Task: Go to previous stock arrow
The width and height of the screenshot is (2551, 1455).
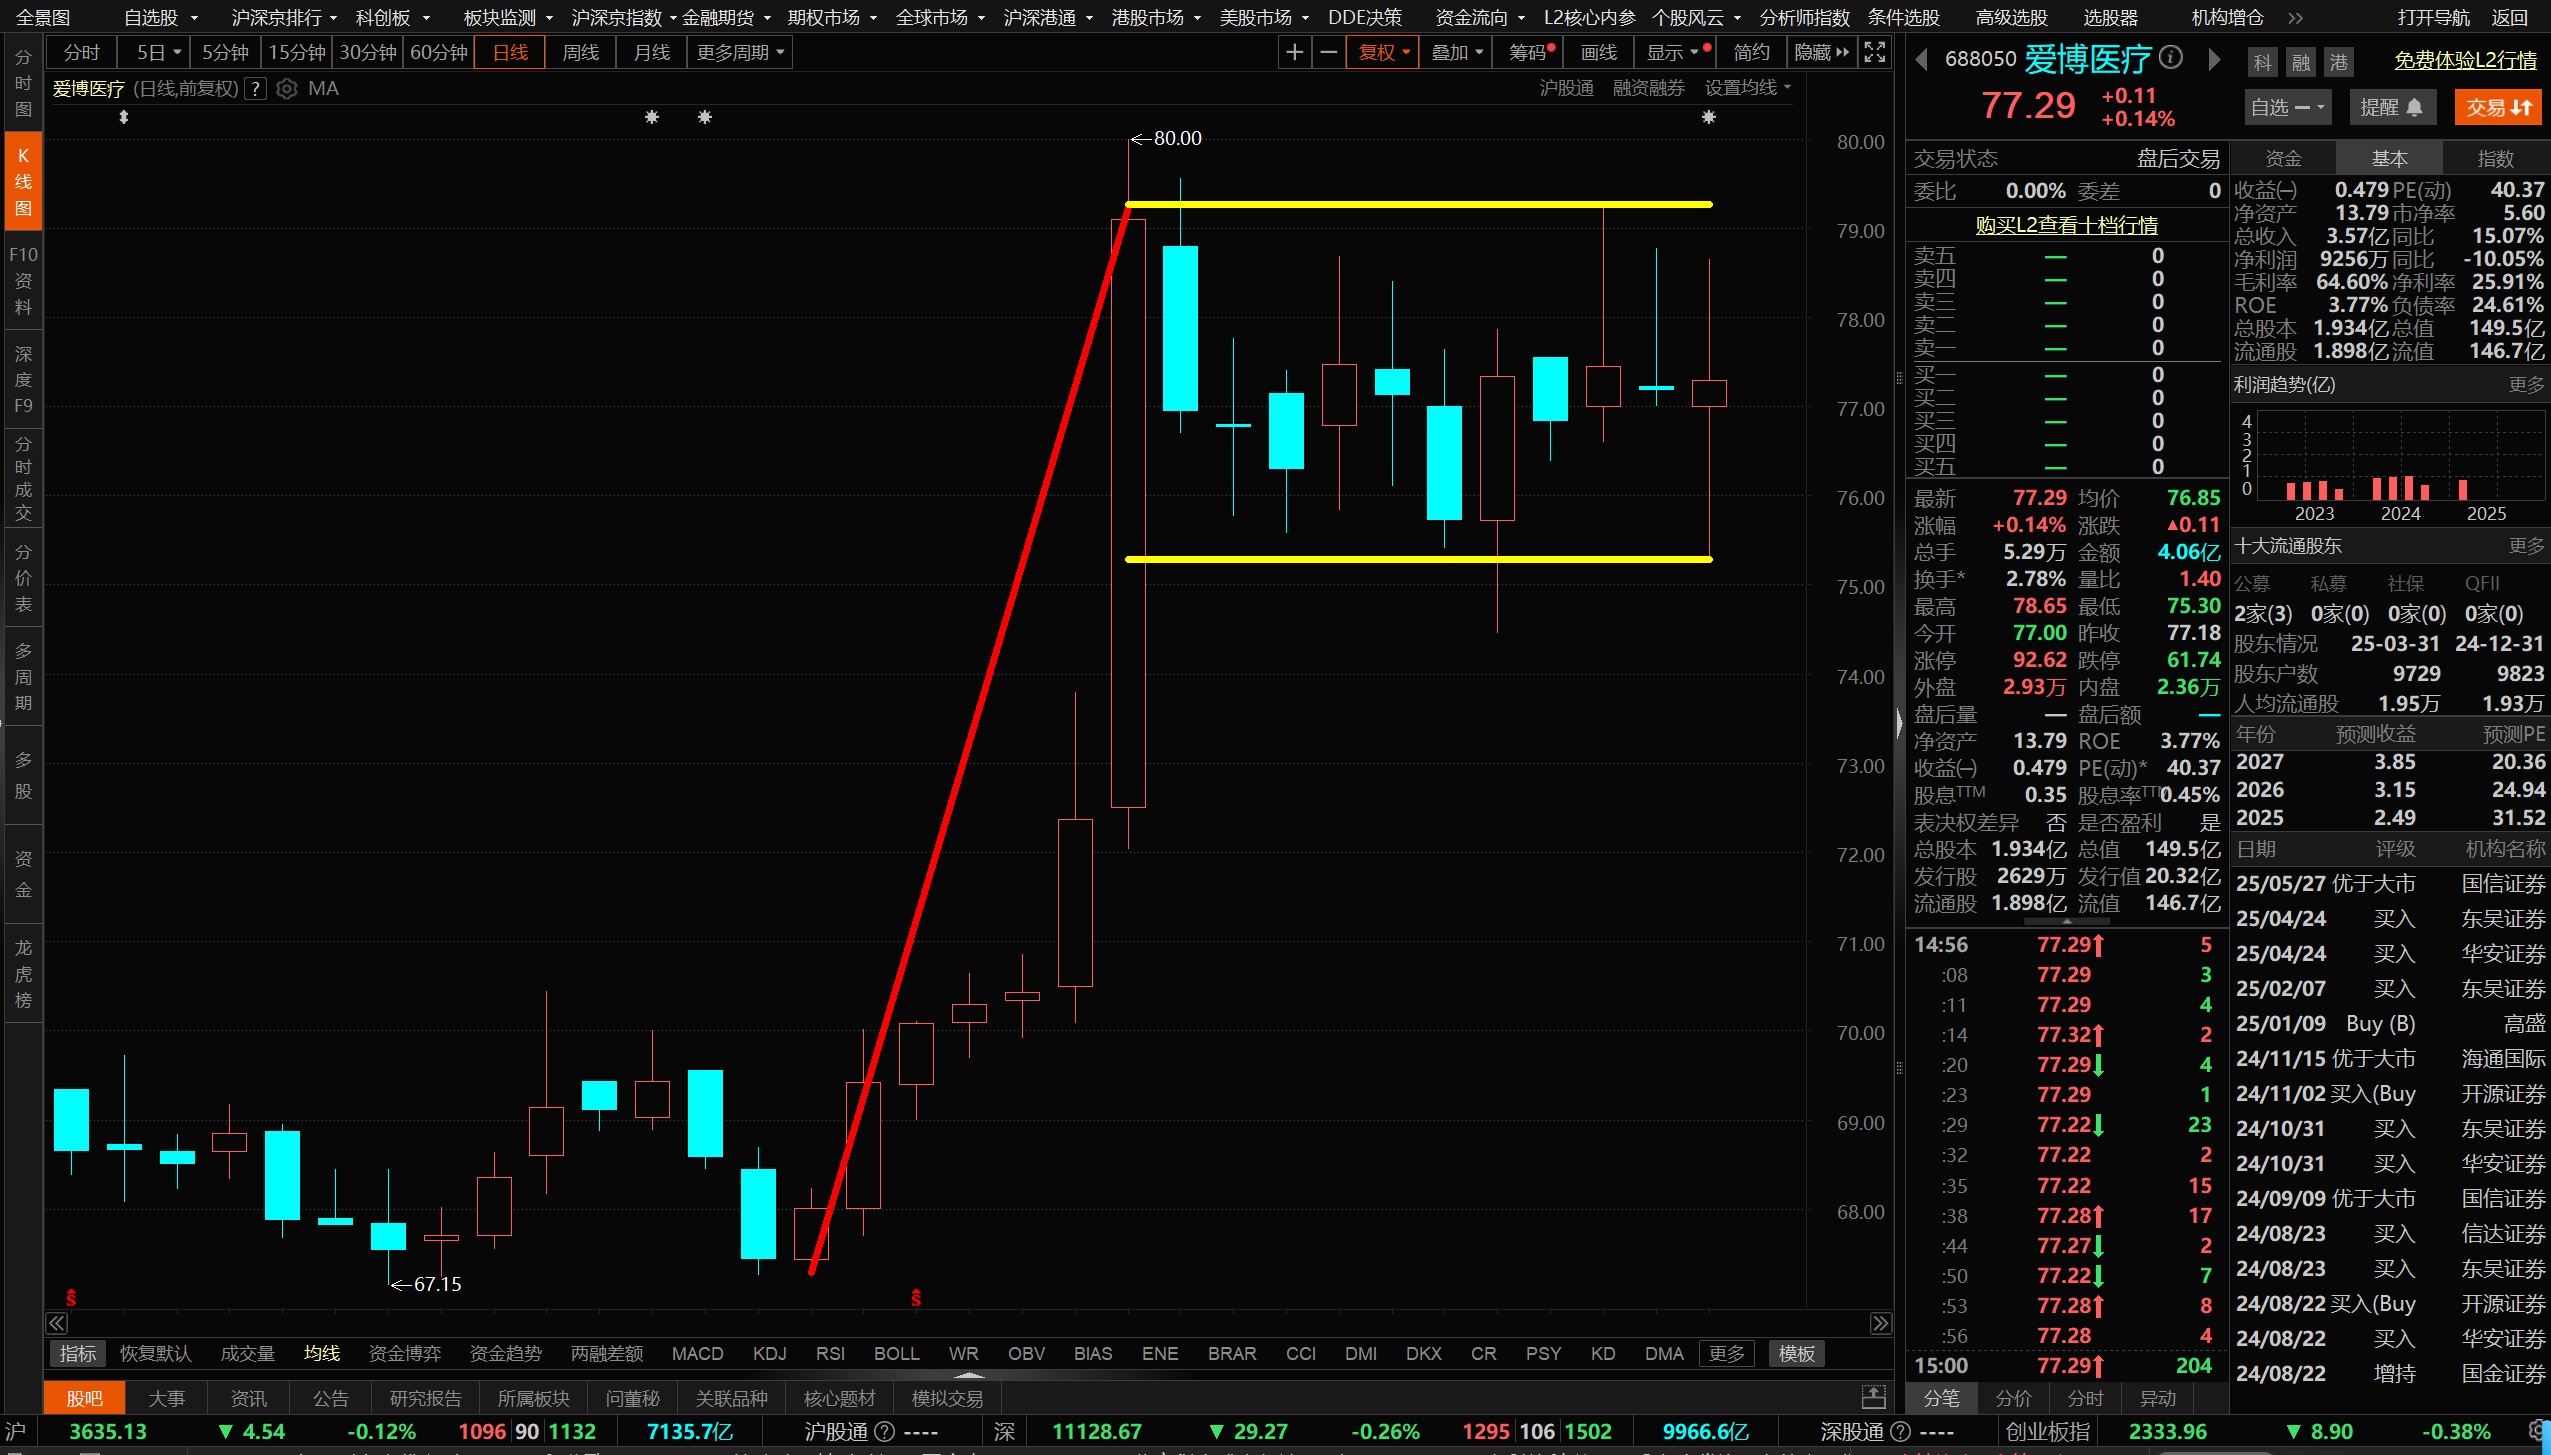Action: [x=1921, y=60]
